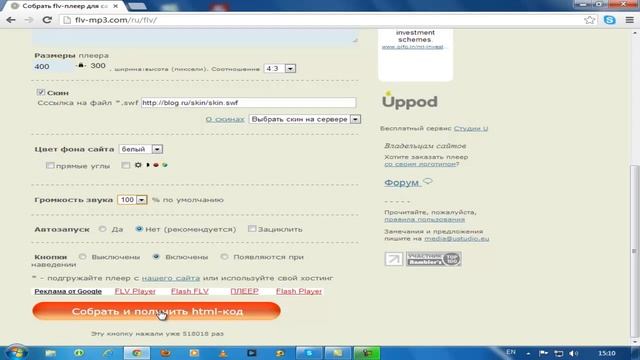
Task: Open Windows Explorer from the taskbar
Action: [x=51, y=353]
